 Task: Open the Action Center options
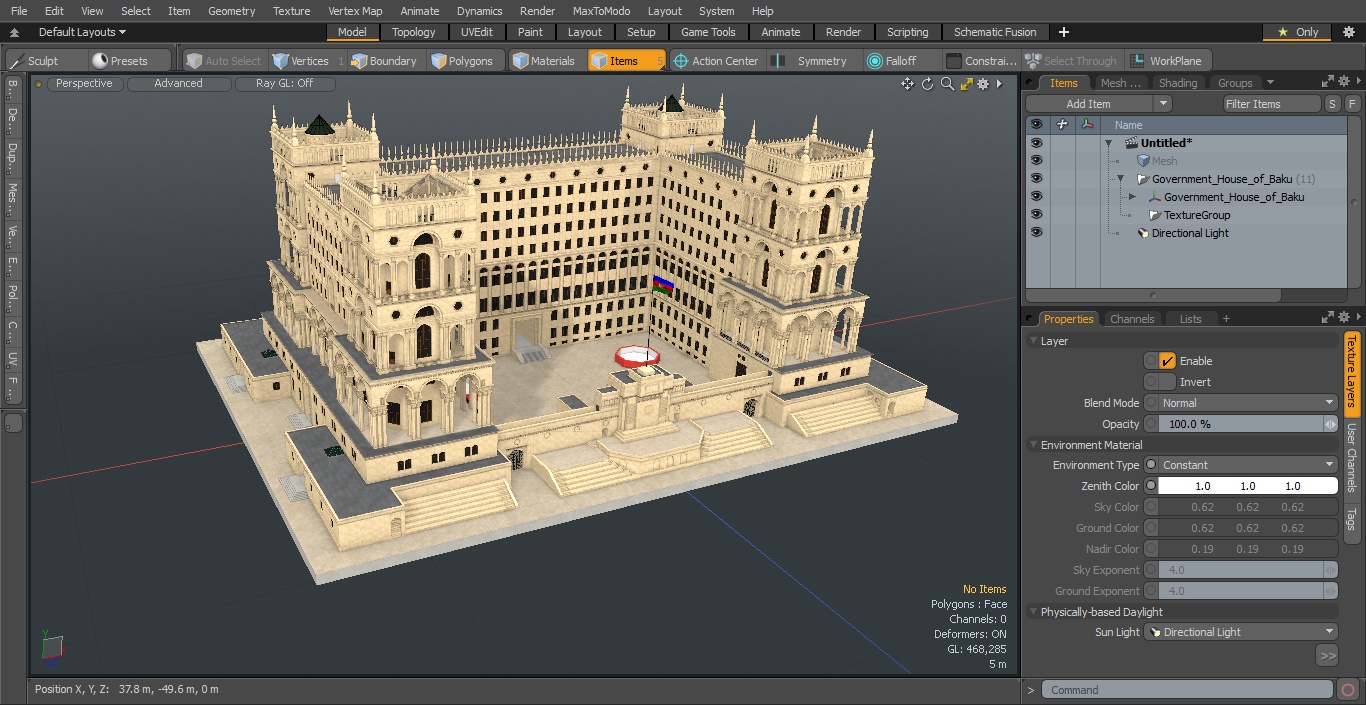(716, 61)
